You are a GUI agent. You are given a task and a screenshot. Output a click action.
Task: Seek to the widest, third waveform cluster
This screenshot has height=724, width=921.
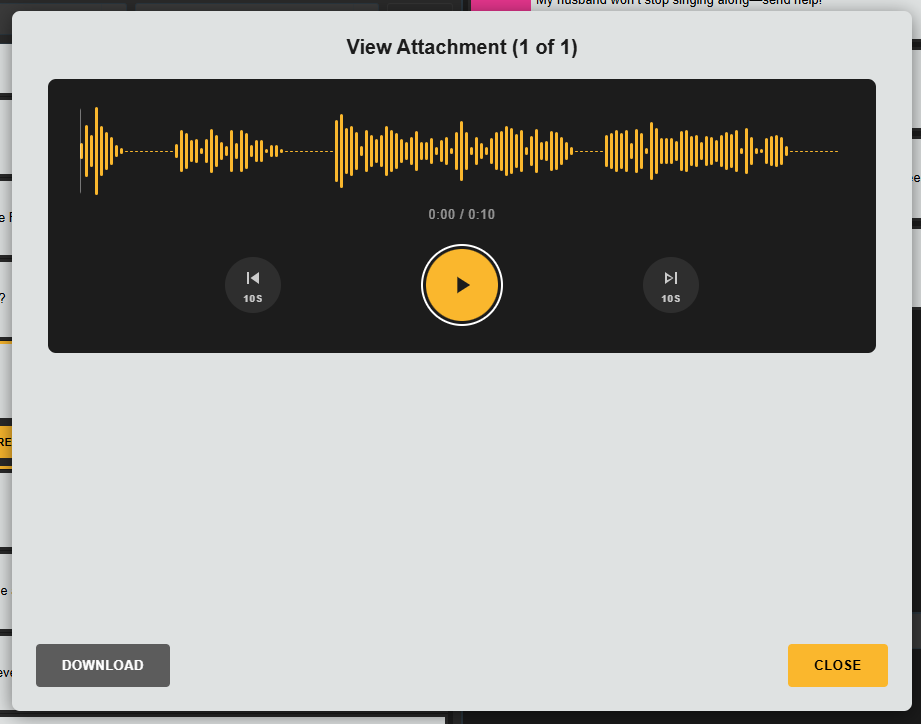(x=455, y=151)
